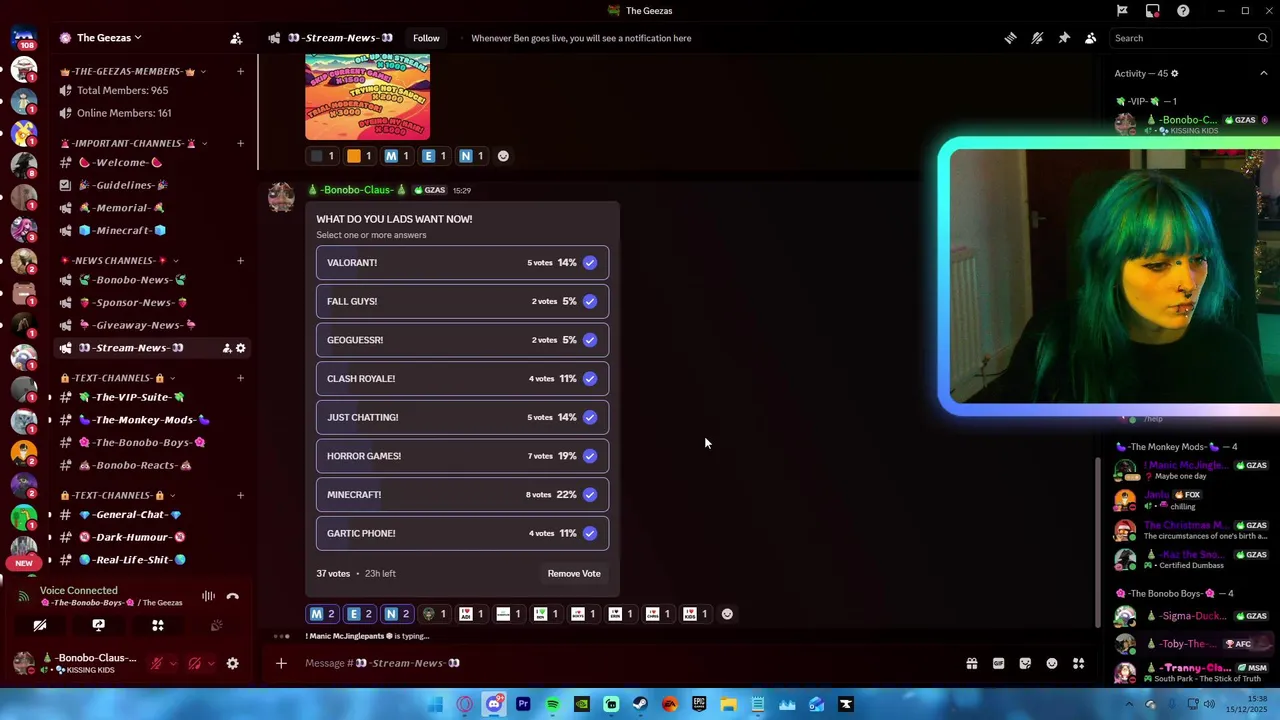Open the sticker picker
This screenshot has height=720, width=1280.
[1025, 663]
